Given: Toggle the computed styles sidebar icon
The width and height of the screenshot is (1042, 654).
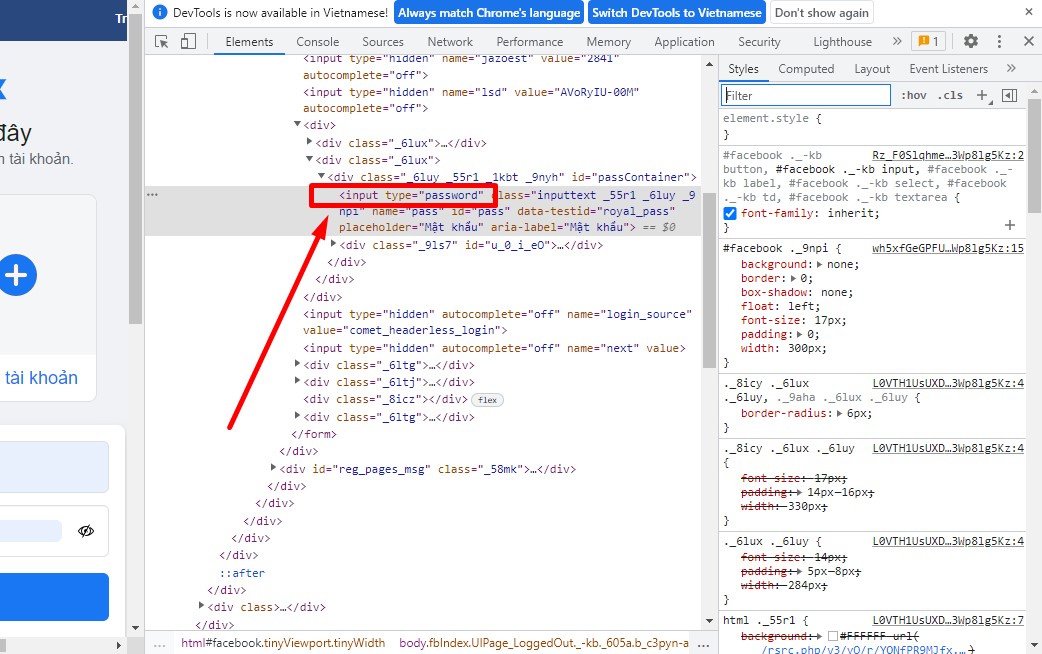Looking at the screenshot, I should pos(1009,96).
